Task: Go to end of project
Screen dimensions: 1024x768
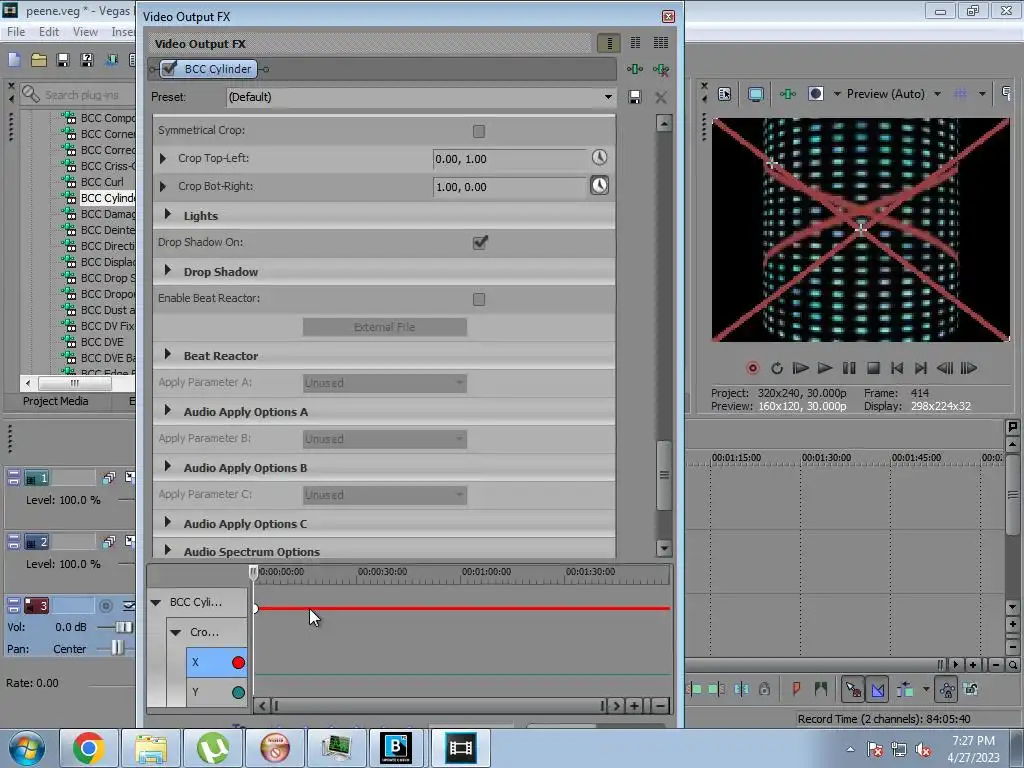Action: [921, 368]
